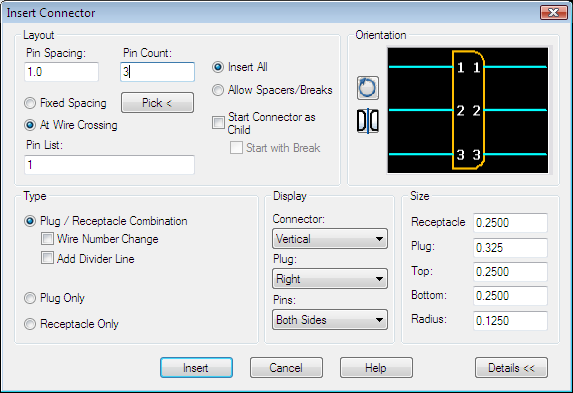Click the Insert button

[196, 367]
